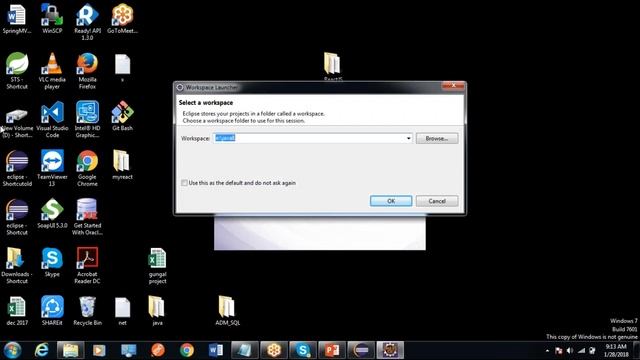Switch to Word in the taskbar
The height and width of the screenshot is (360, 640).
[216, 350]
